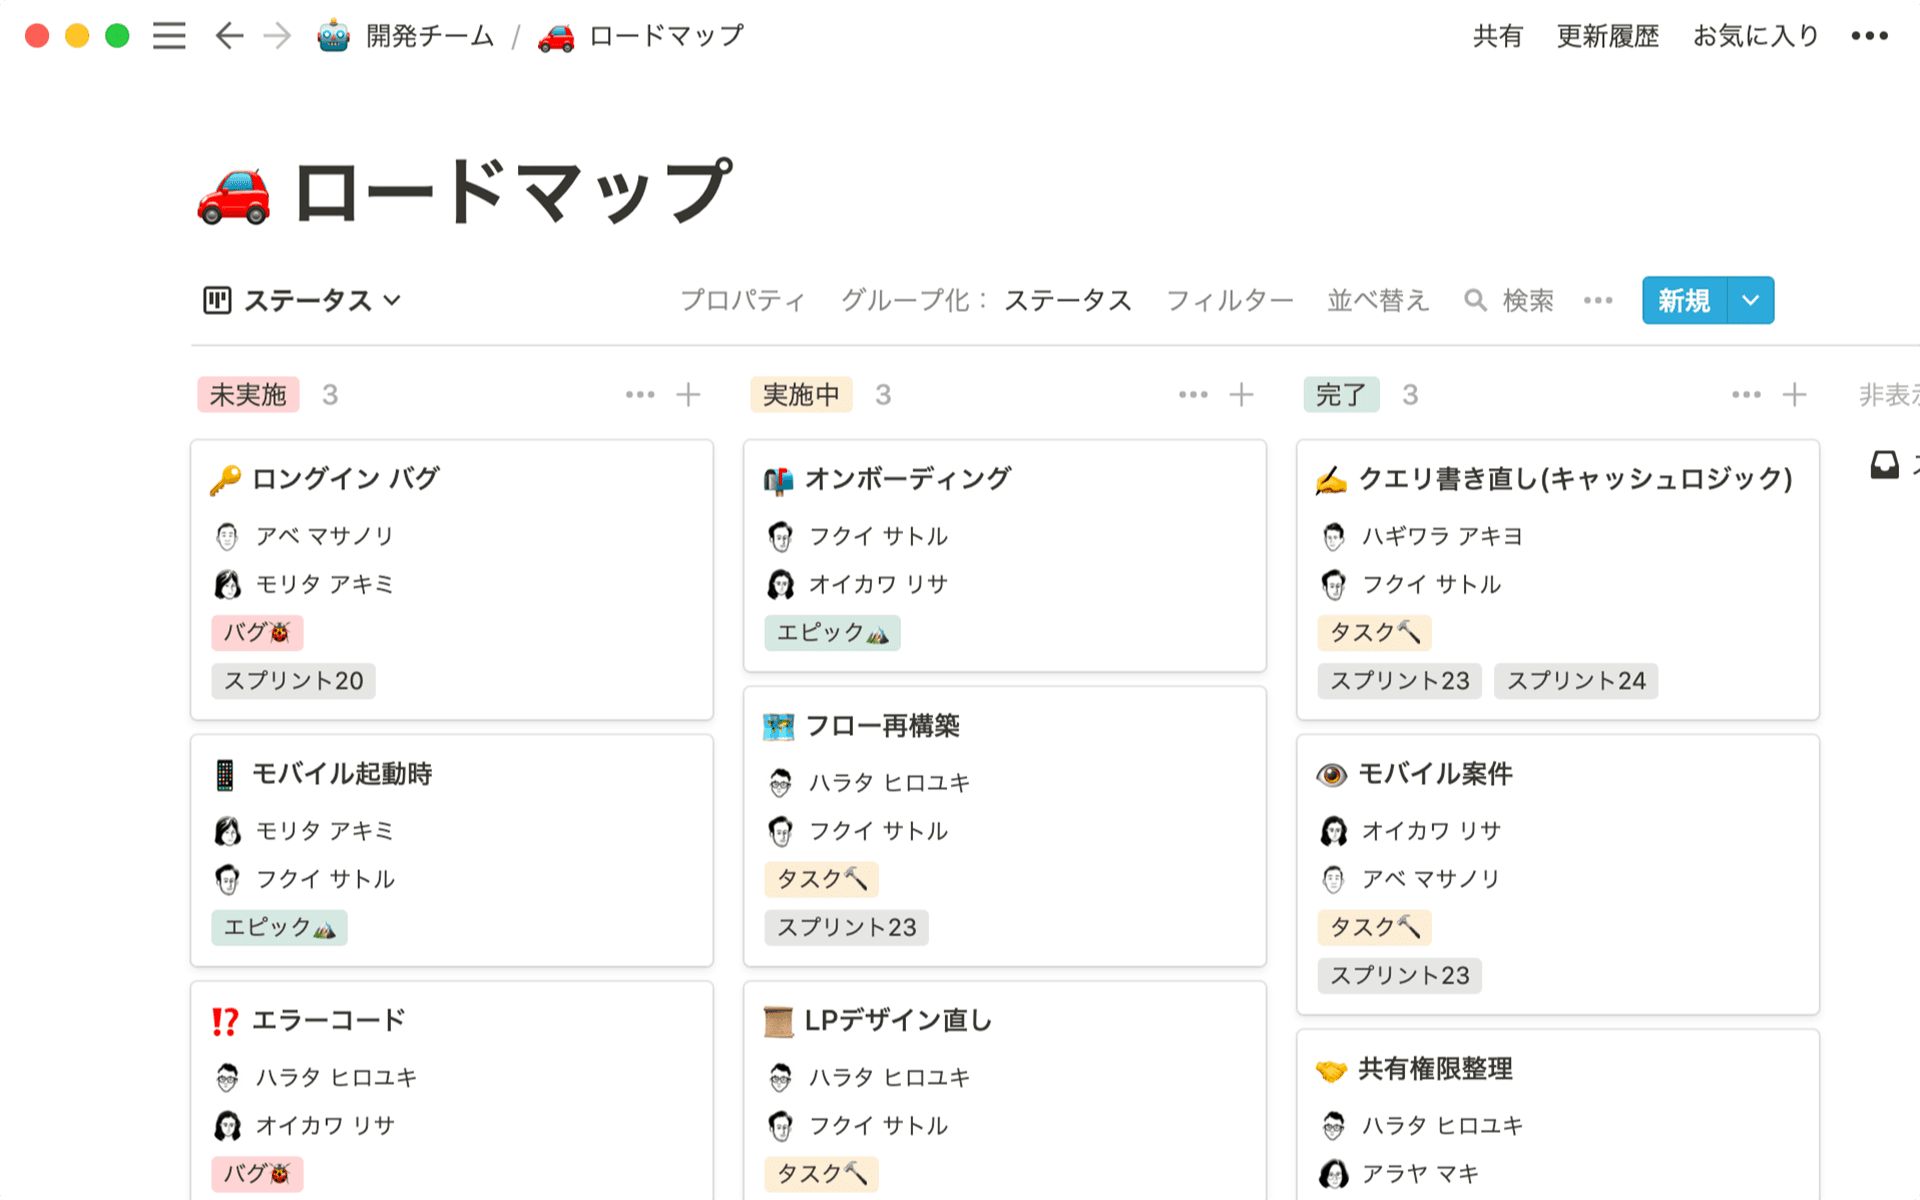Open the ステータス view dropdown chevron
This screenshot has height=1200, width=1920.
[392, 300]
